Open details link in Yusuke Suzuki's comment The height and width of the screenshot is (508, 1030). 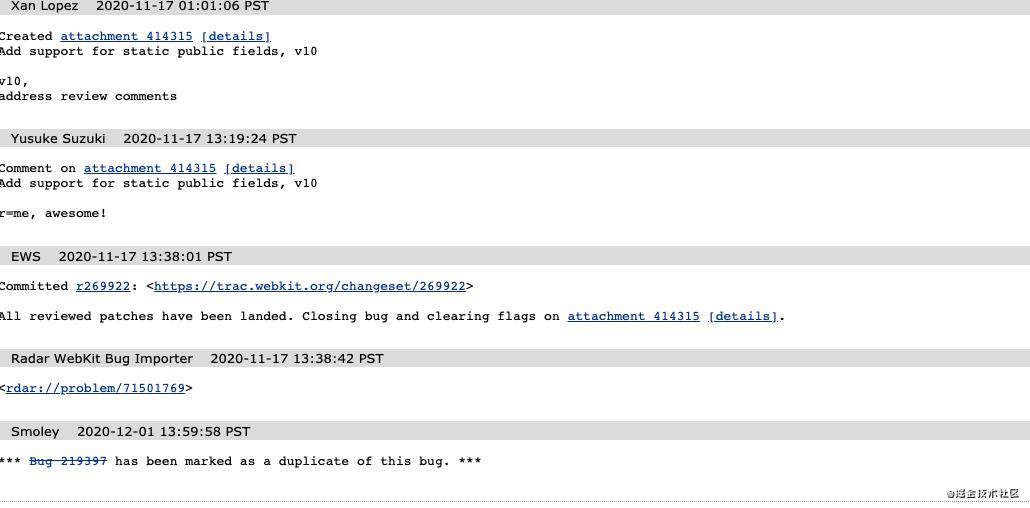tap(259, 168)
